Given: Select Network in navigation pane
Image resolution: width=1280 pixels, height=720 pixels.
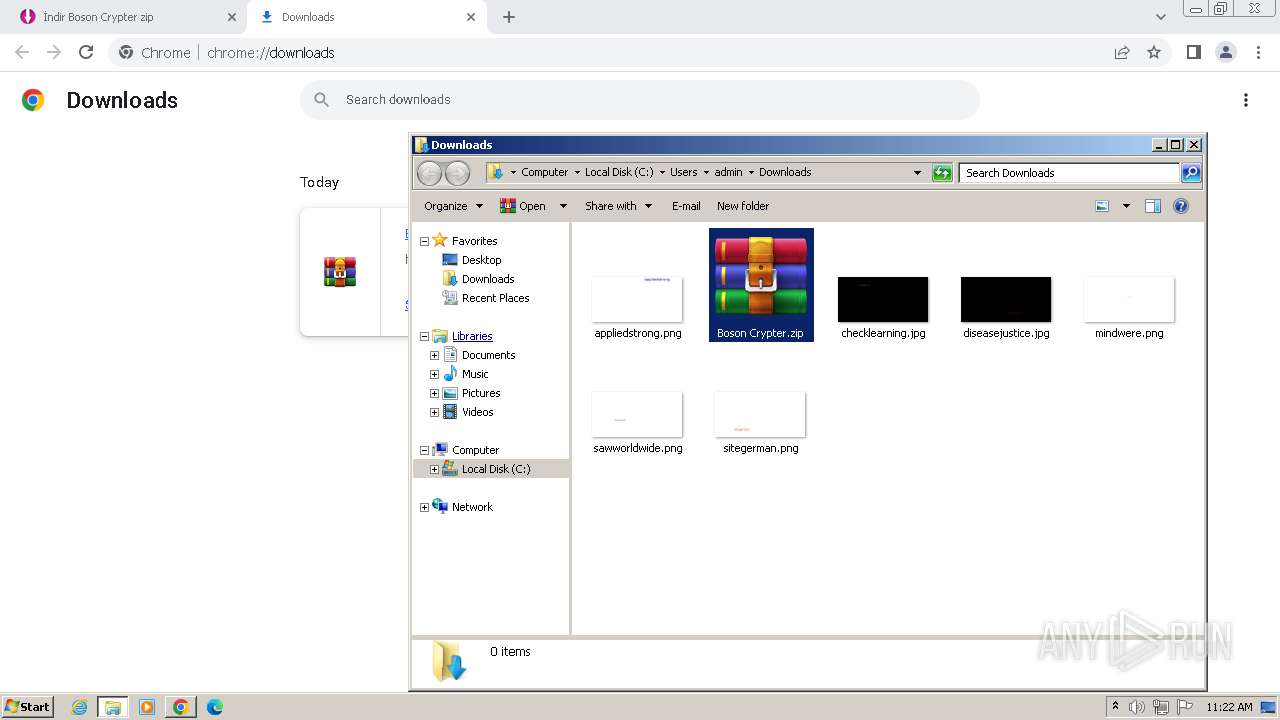Looking at the screenshot, I should tap(472, 507).
